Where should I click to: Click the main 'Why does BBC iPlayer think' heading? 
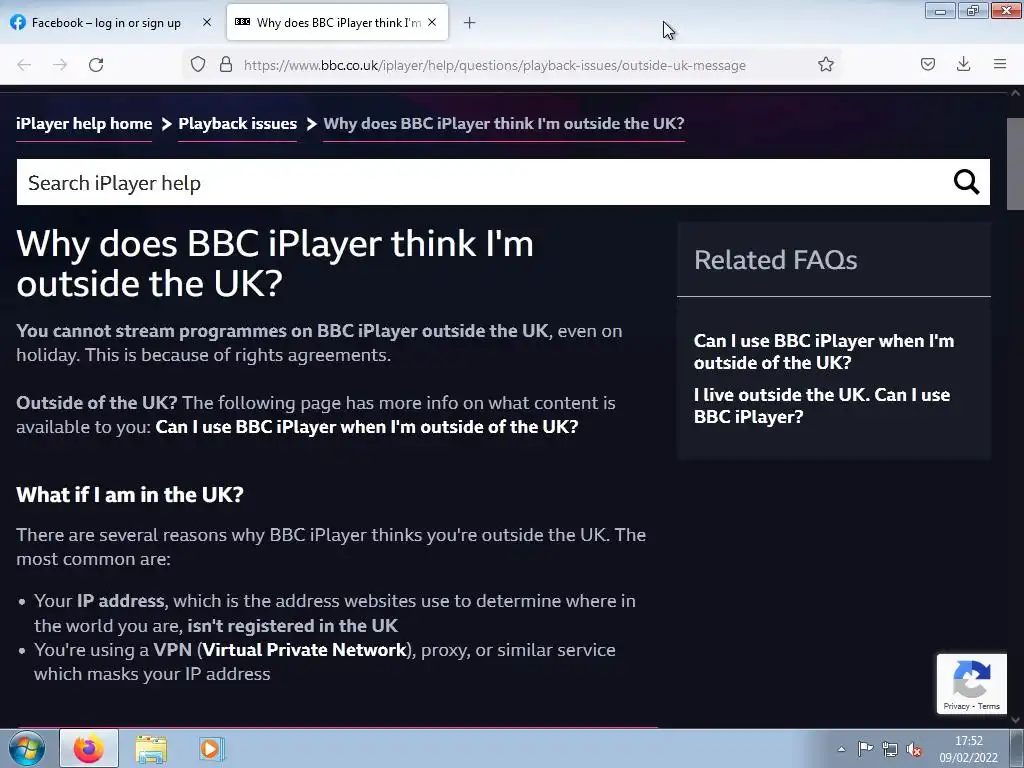(275, 263)
